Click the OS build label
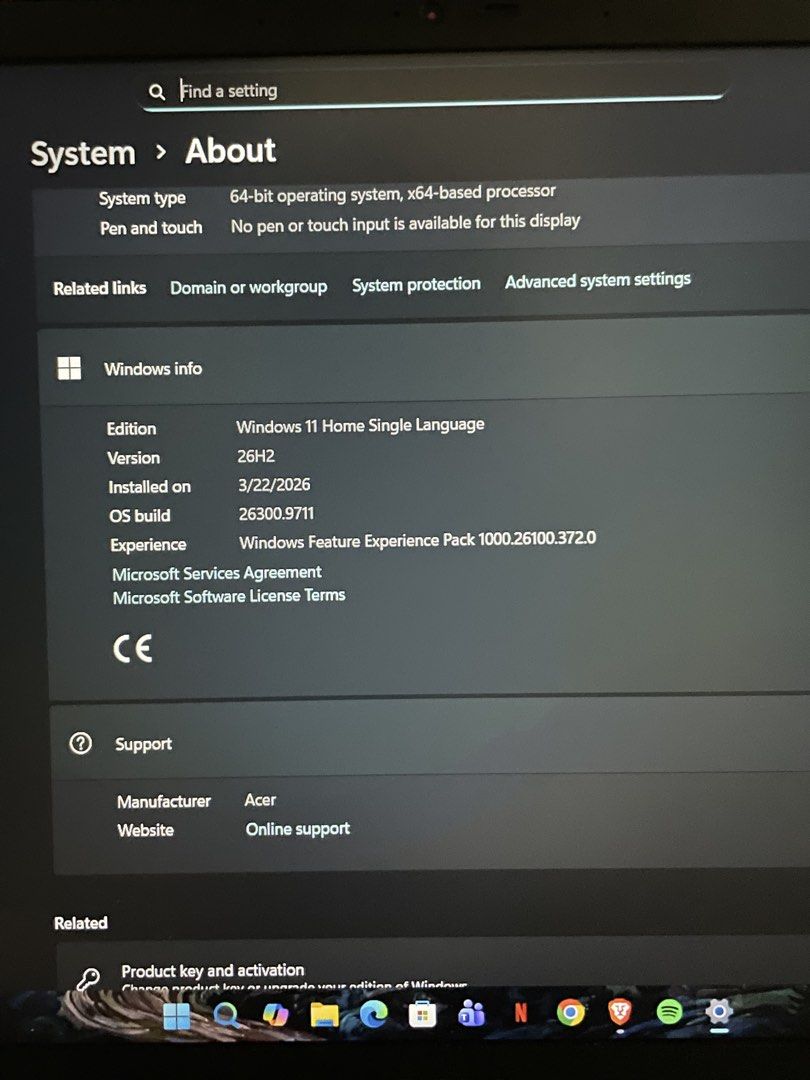Viewport: 810px width, 1080px height. [140, 515]
